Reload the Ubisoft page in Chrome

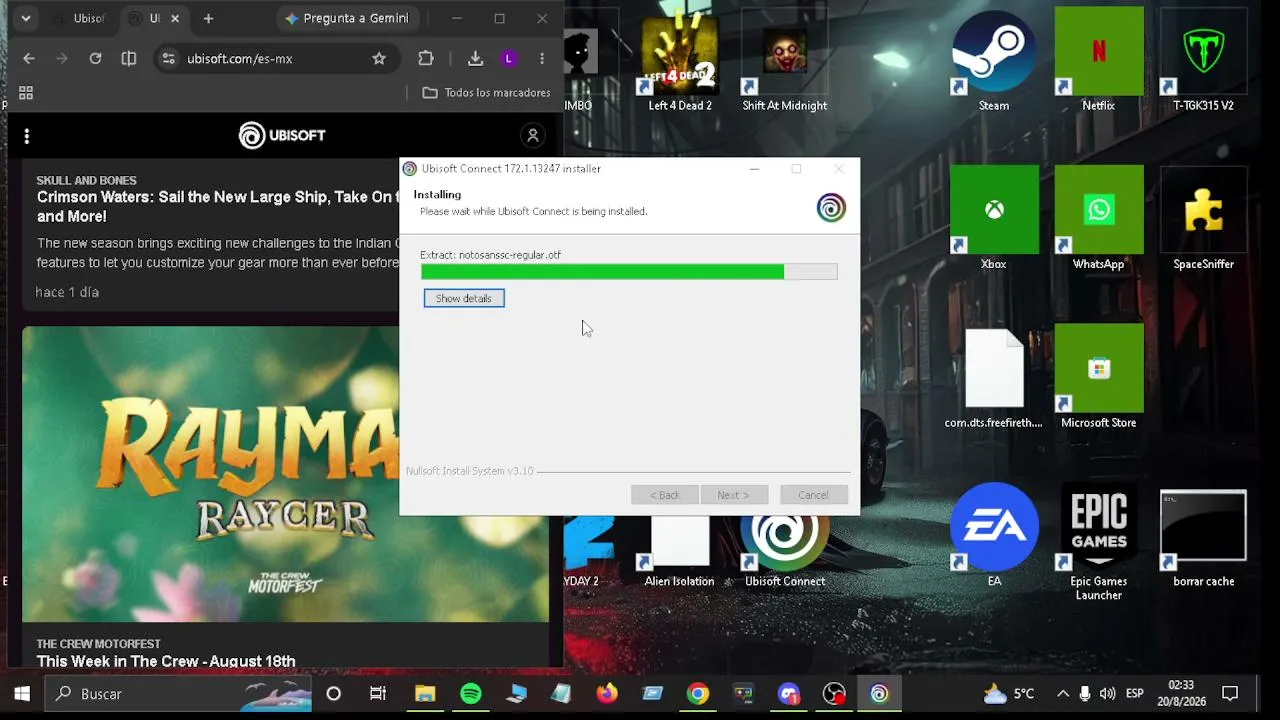coord(95,59)
